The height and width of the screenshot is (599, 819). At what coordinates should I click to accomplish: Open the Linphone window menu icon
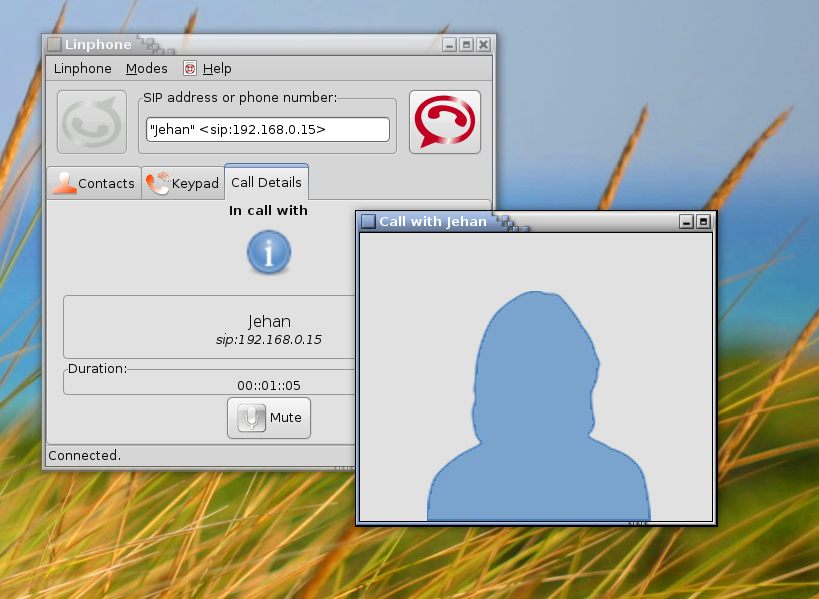pos(54,44)
